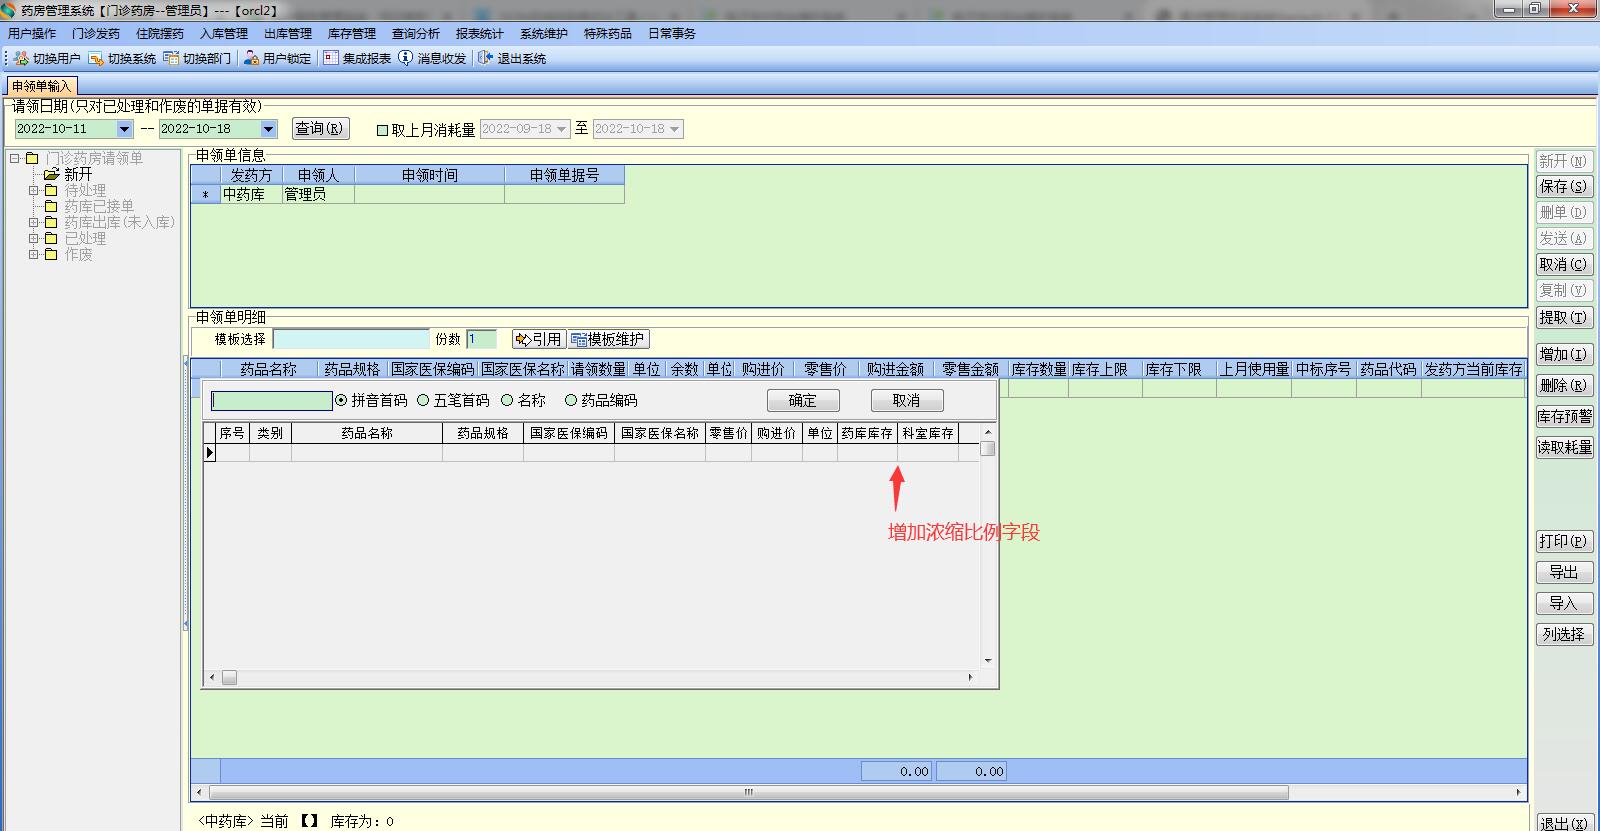Click the popup horizontal scrollbar thumb
The image size is (1600, 831).
click(x=229, y=677)
